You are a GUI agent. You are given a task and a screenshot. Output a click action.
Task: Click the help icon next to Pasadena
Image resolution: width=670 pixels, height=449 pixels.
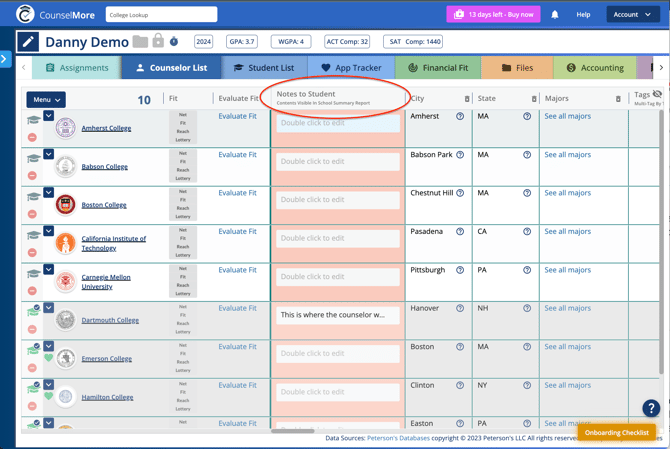tap(460, 232)
